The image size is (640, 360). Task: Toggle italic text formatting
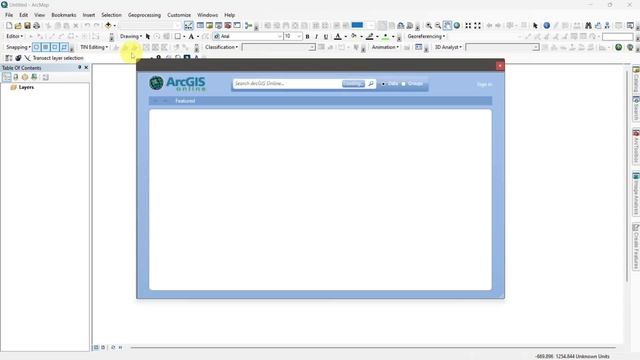(316, 37)
